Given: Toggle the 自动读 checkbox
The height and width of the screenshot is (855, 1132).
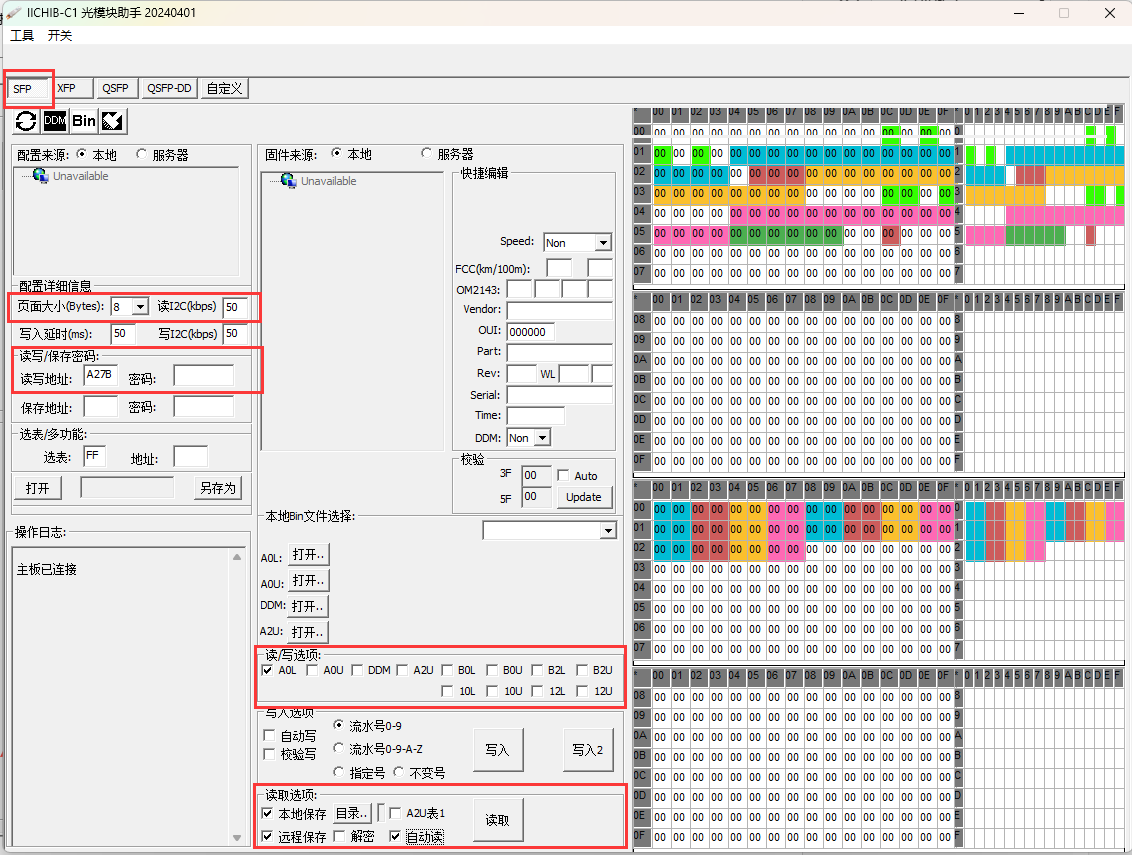Looking at the screenshot, I should click(x=395, y=836).
